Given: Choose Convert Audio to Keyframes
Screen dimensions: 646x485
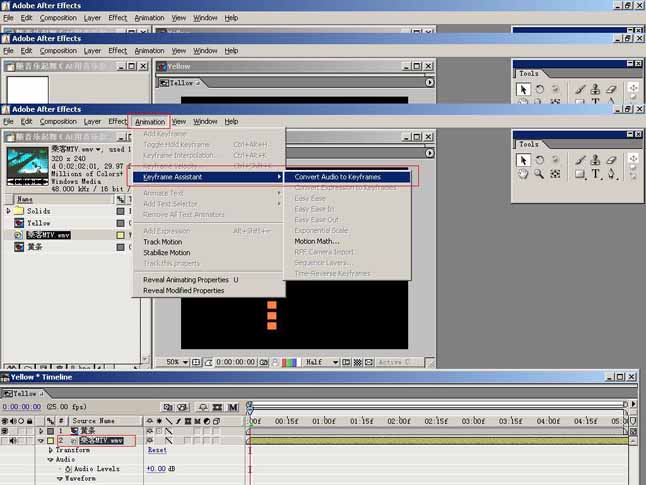Looking at the screenshot, I should coord(347,177).
